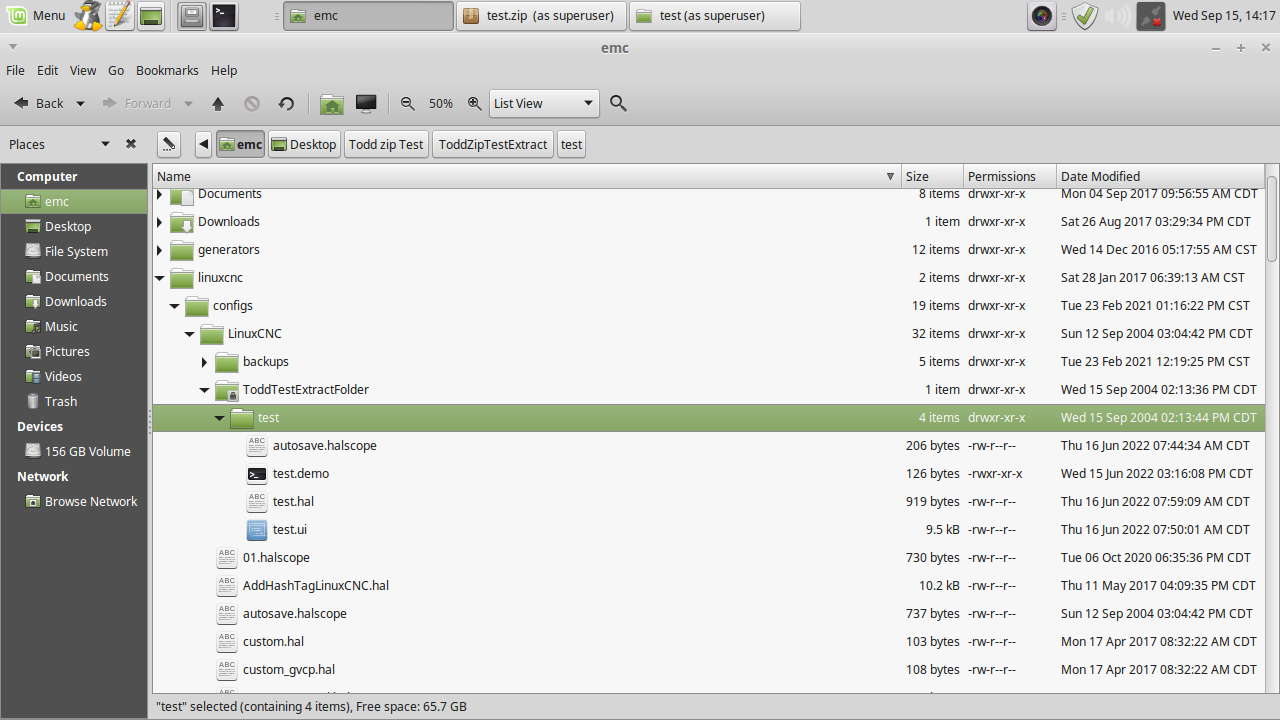Open the terminal launcher in panel
1280x720 pixels.
[x=224, y=16]
